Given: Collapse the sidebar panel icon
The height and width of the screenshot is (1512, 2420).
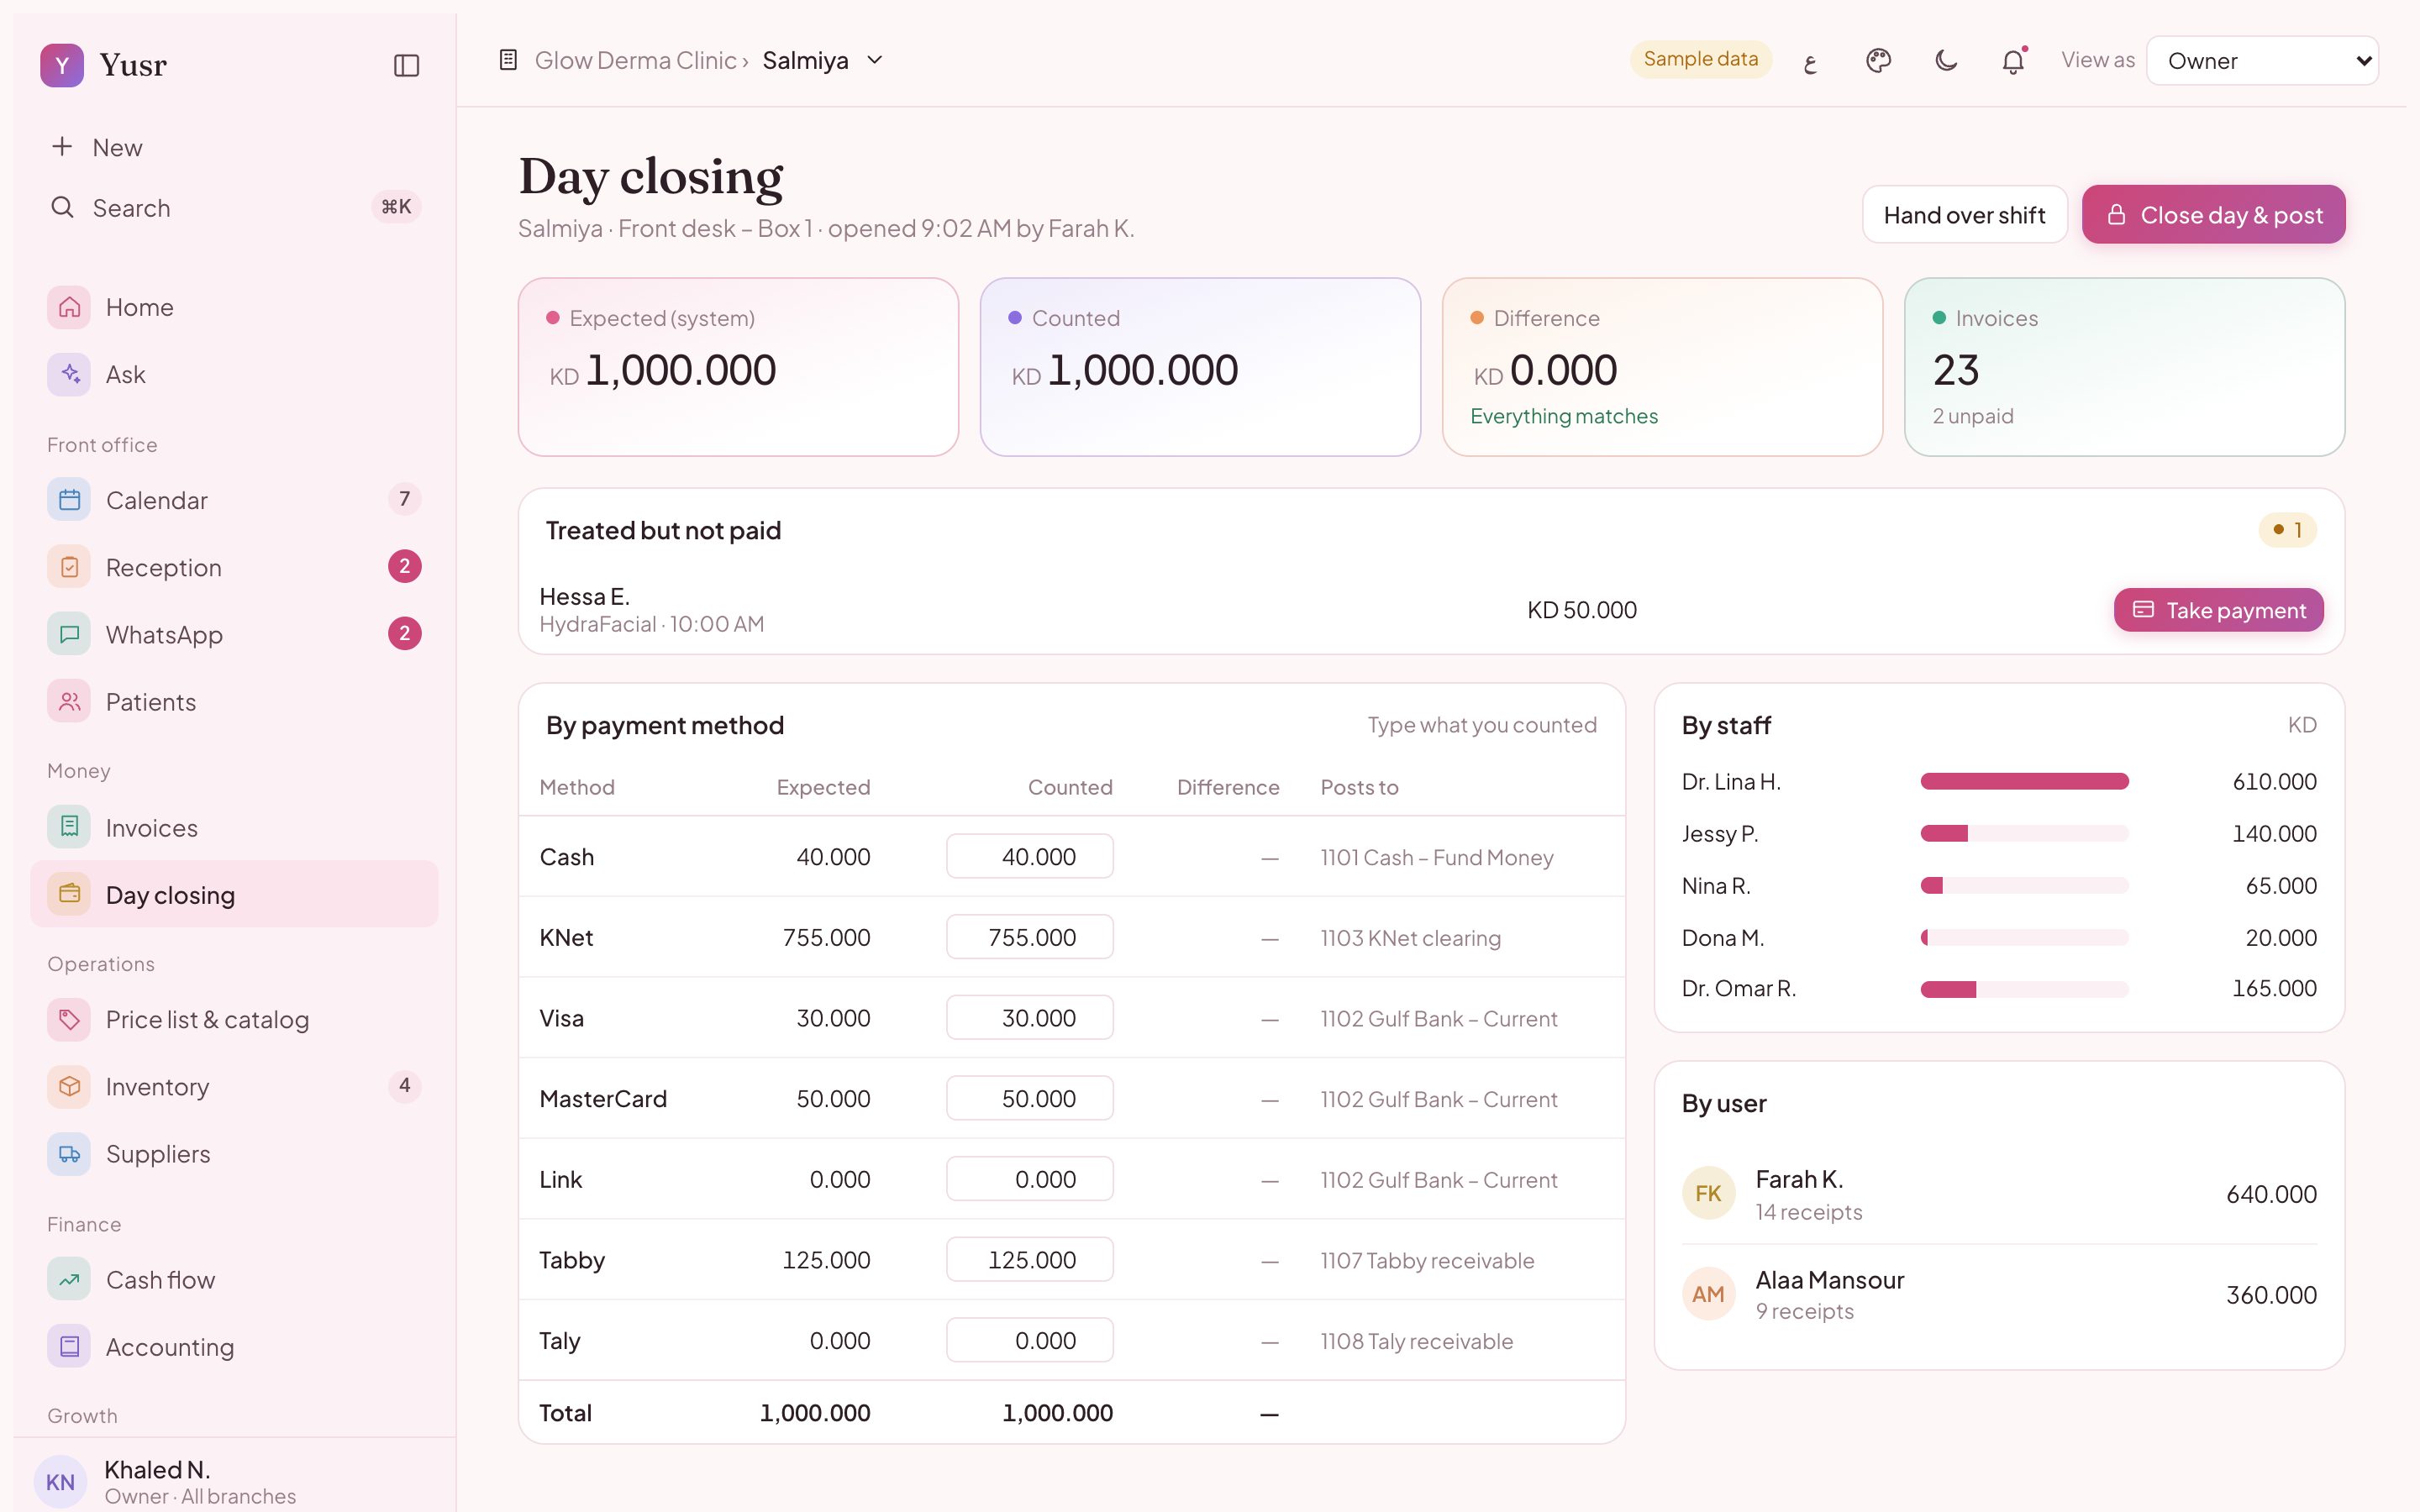Looking at the screenshot, I should click(x=406, y=65).
